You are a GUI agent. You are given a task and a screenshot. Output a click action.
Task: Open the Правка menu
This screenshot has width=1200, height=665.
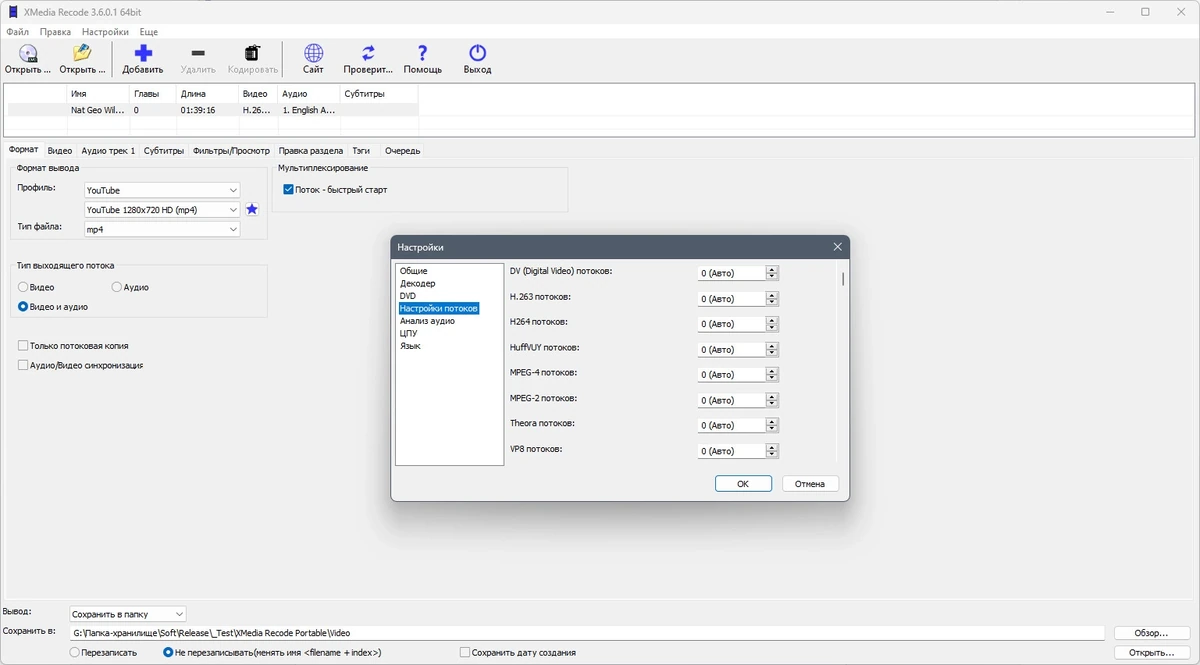(55, 32)
